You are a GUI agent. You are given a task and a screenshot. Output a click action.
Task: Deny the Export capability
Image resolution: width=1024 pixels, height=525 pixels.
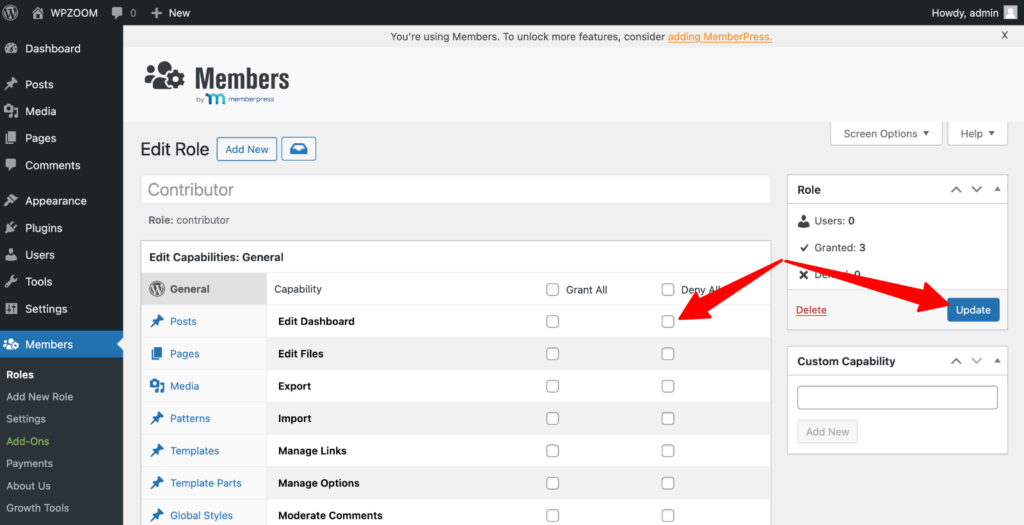click(667, 386)
